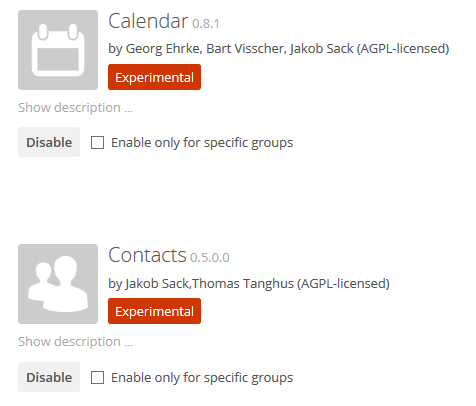Click the Calendar app icon
Viewport: 476px width, 406px height.
click(58, 50)
